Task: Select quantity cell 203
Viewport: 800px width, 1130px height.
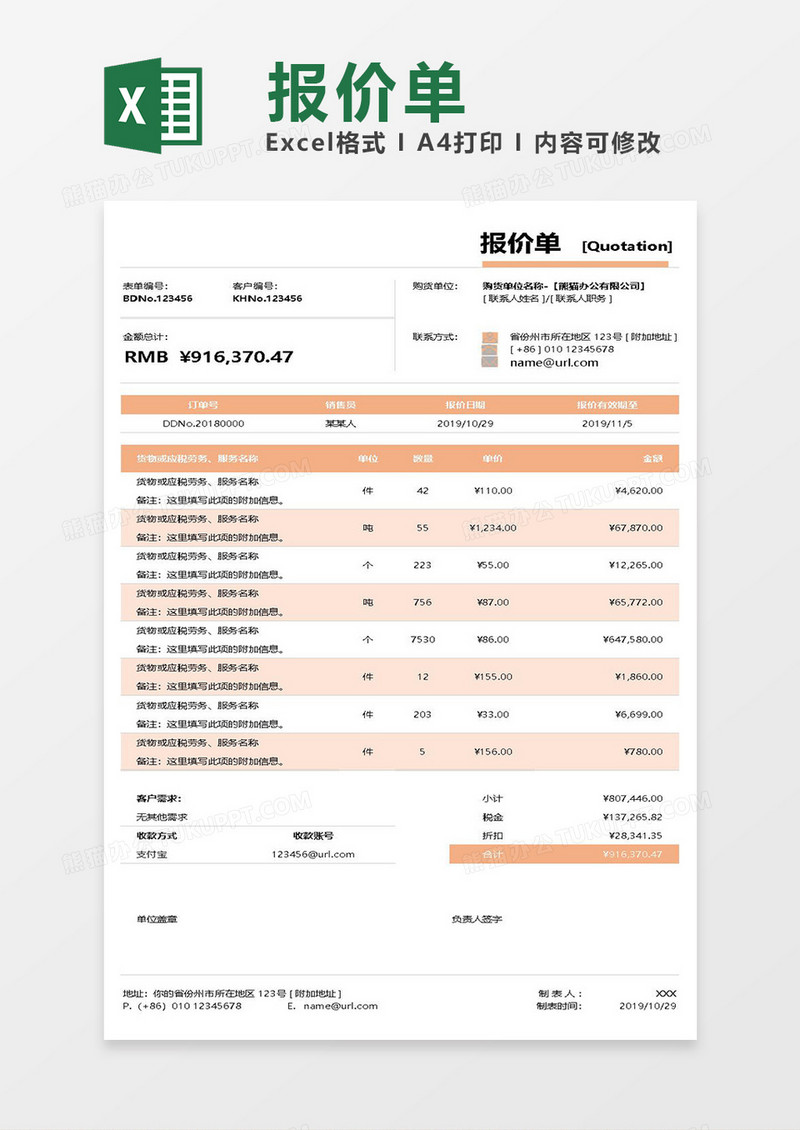Action: coord(422,715)
